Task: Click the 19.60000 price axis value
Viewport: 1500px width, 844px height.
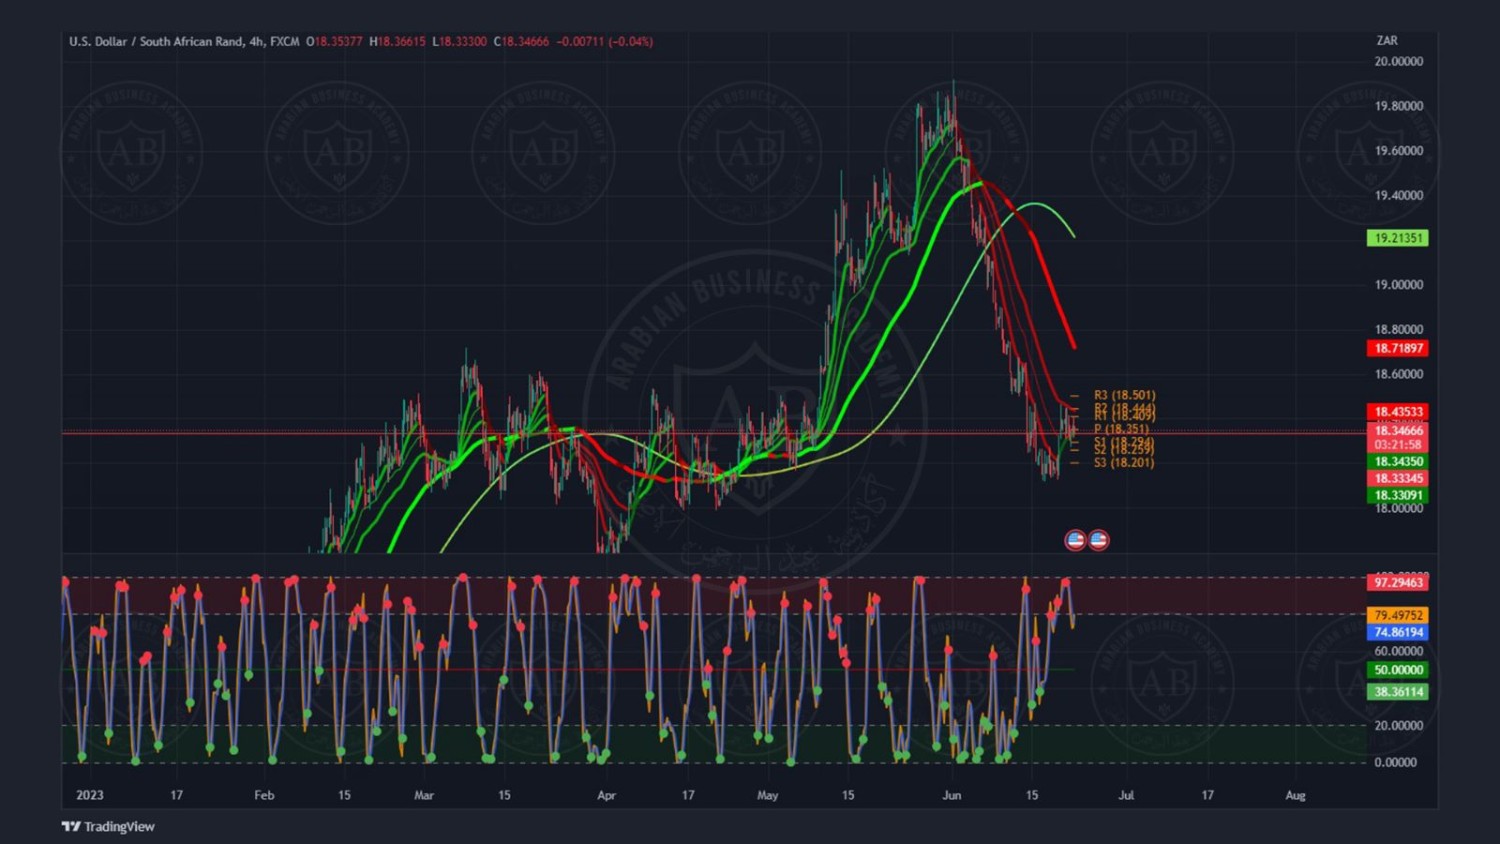Action: pos(1398,151)
